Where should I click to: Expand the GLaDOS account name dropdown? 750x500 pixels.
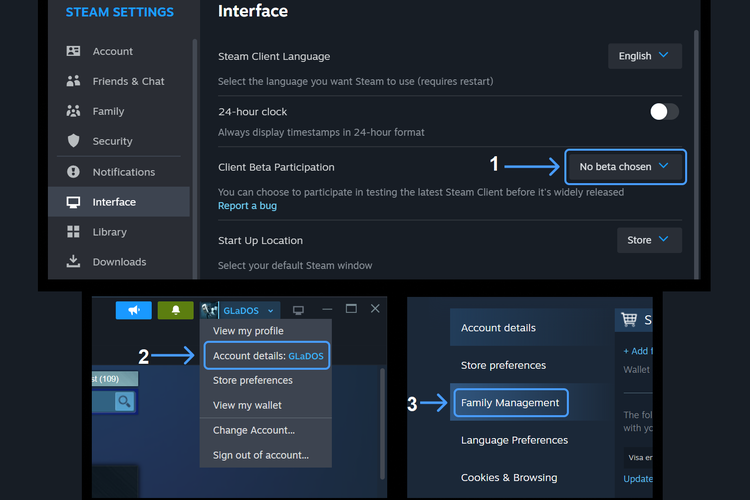click(x=248, y=311)
